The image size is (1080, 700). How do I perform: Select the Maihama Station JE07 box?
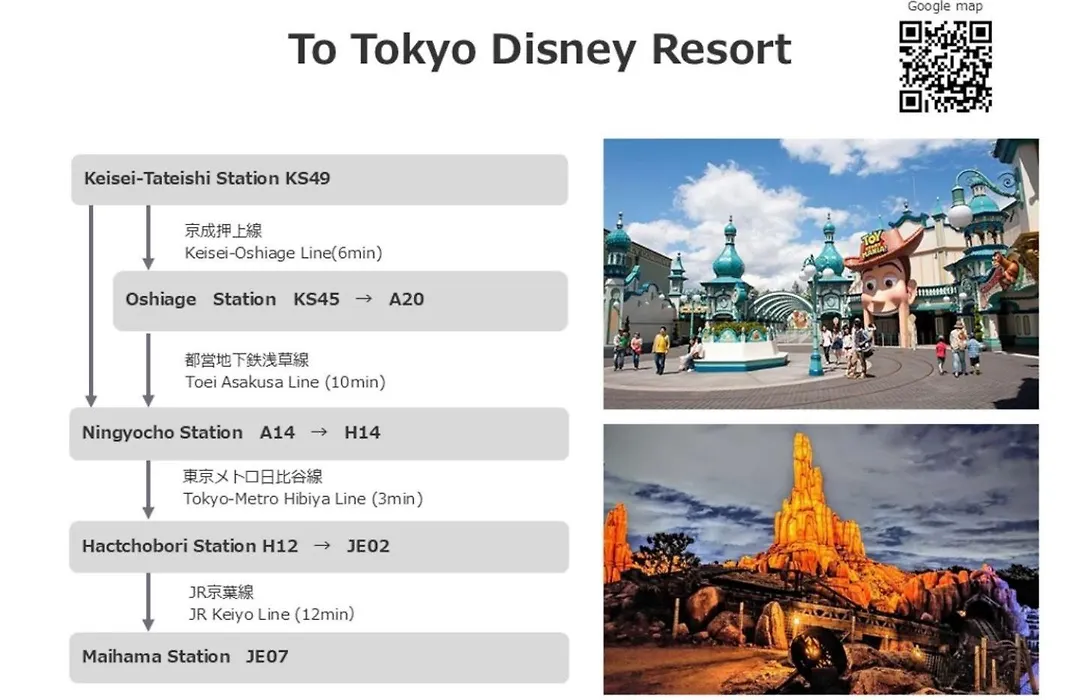tap(319, 657)
